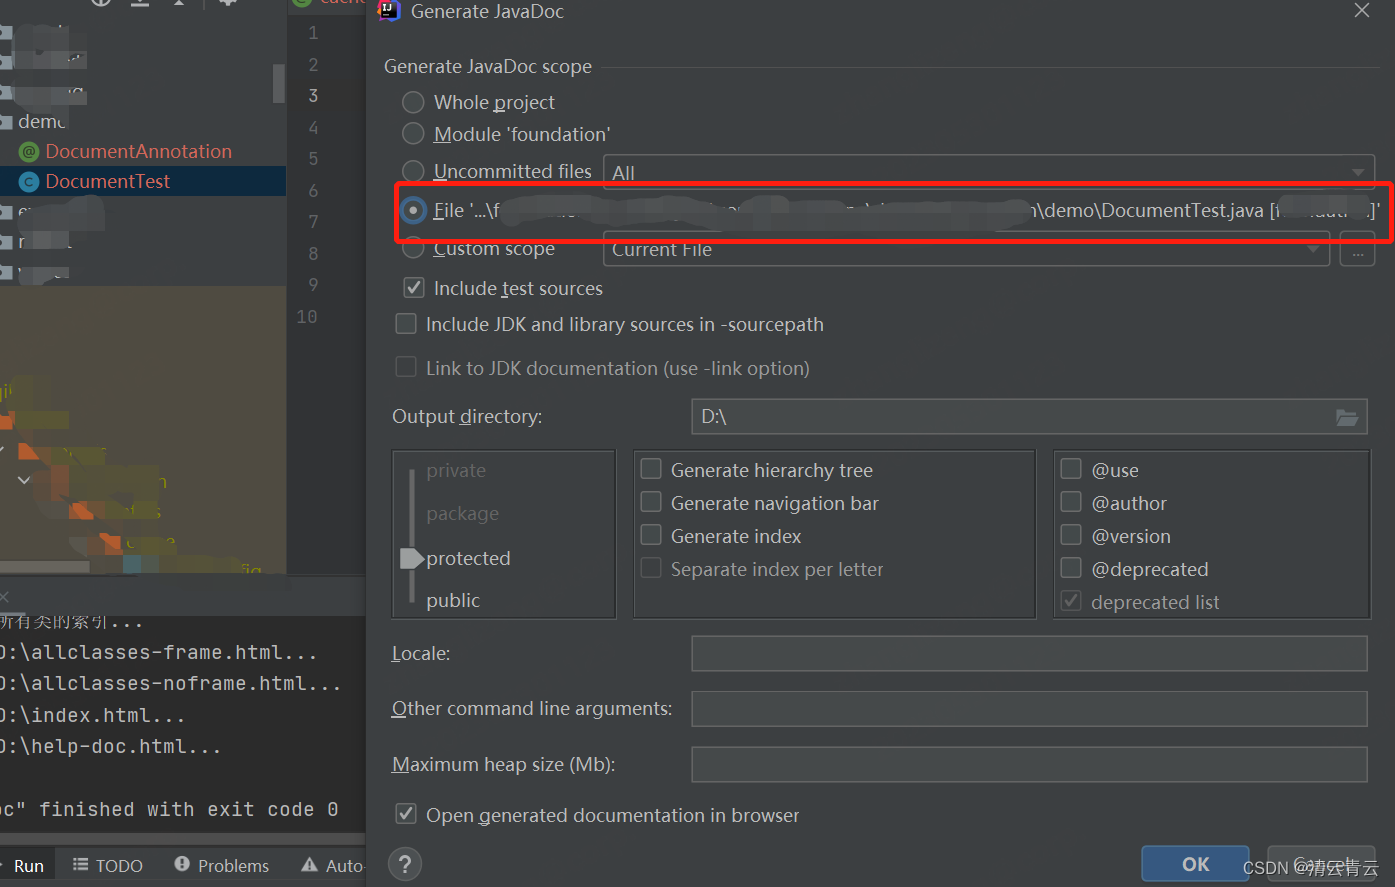1395x887 pixels.
Task: Toggle the deprecated list checkbox
Action: [1071, 601]
